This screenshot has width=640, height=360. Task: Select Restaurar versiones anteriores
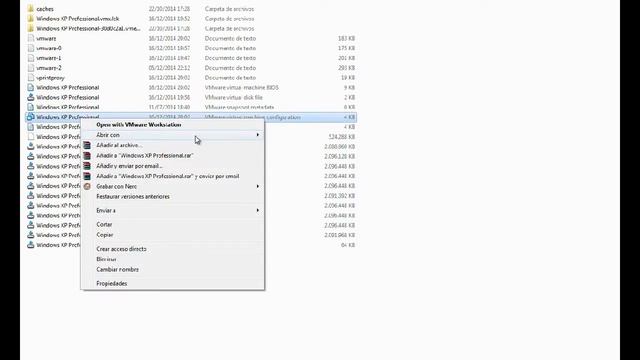[x=133, y=196]
